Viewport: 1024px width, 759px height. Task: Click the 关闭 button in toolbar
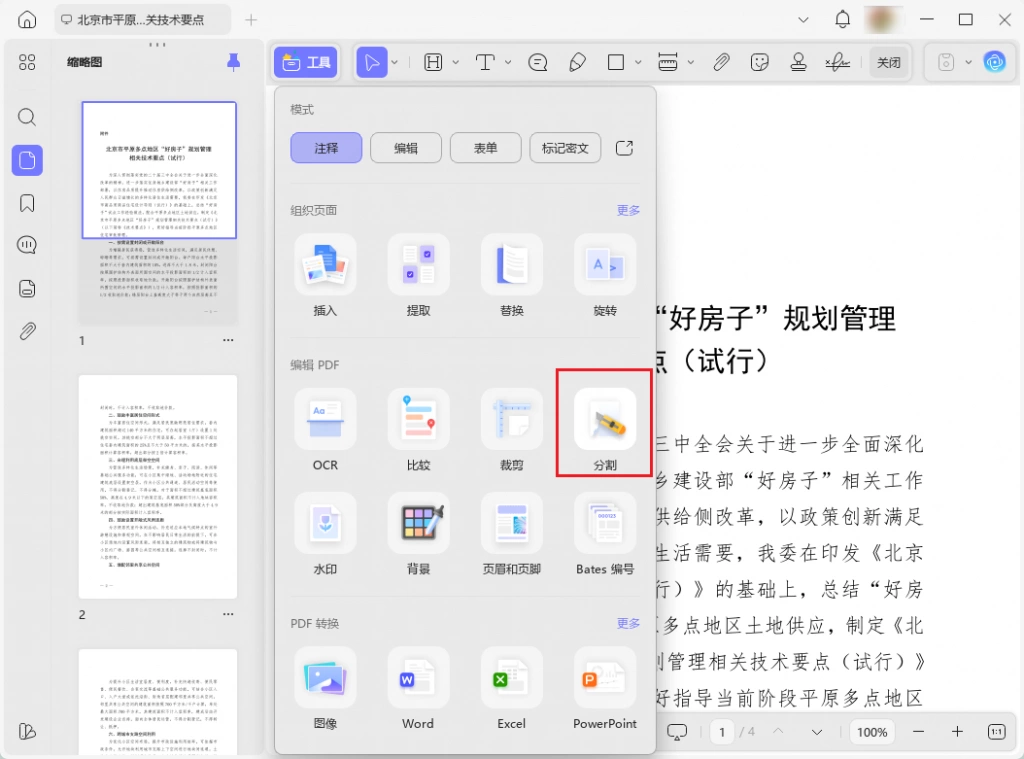click(888, 63)
